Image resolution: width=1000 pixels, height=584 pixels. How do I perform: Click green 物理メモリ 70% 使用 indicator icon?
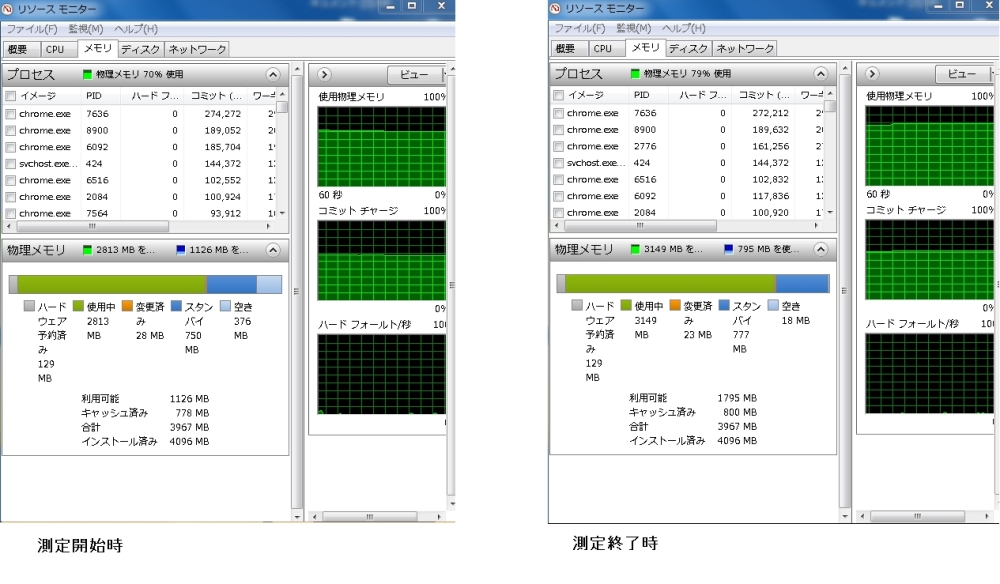(x=88, y=74)
